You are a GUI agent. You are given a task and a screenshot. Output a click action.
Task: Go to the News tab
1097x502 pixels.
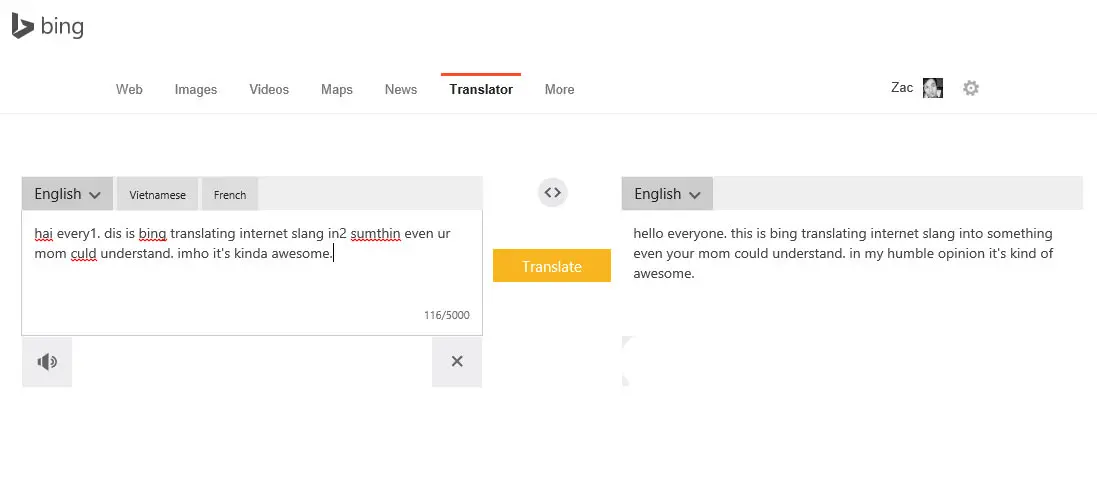pos(401,89)
